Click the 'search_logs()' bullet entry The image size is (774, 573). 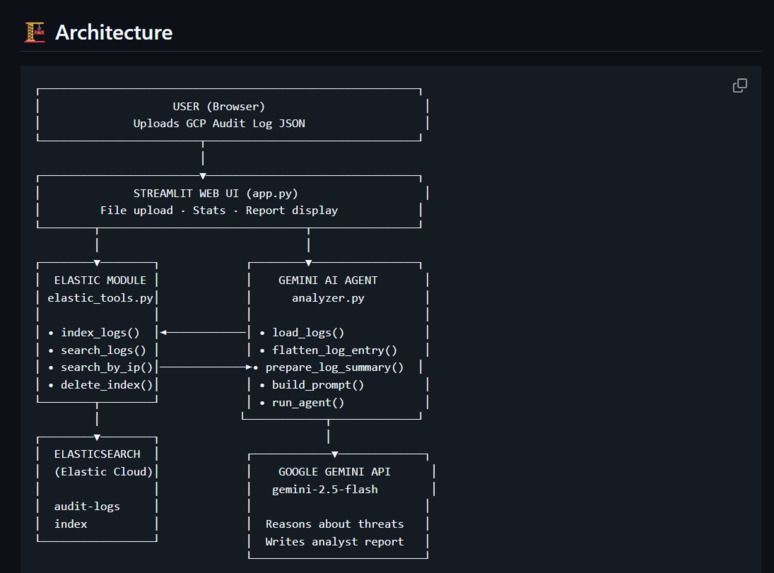click(98, 350)
